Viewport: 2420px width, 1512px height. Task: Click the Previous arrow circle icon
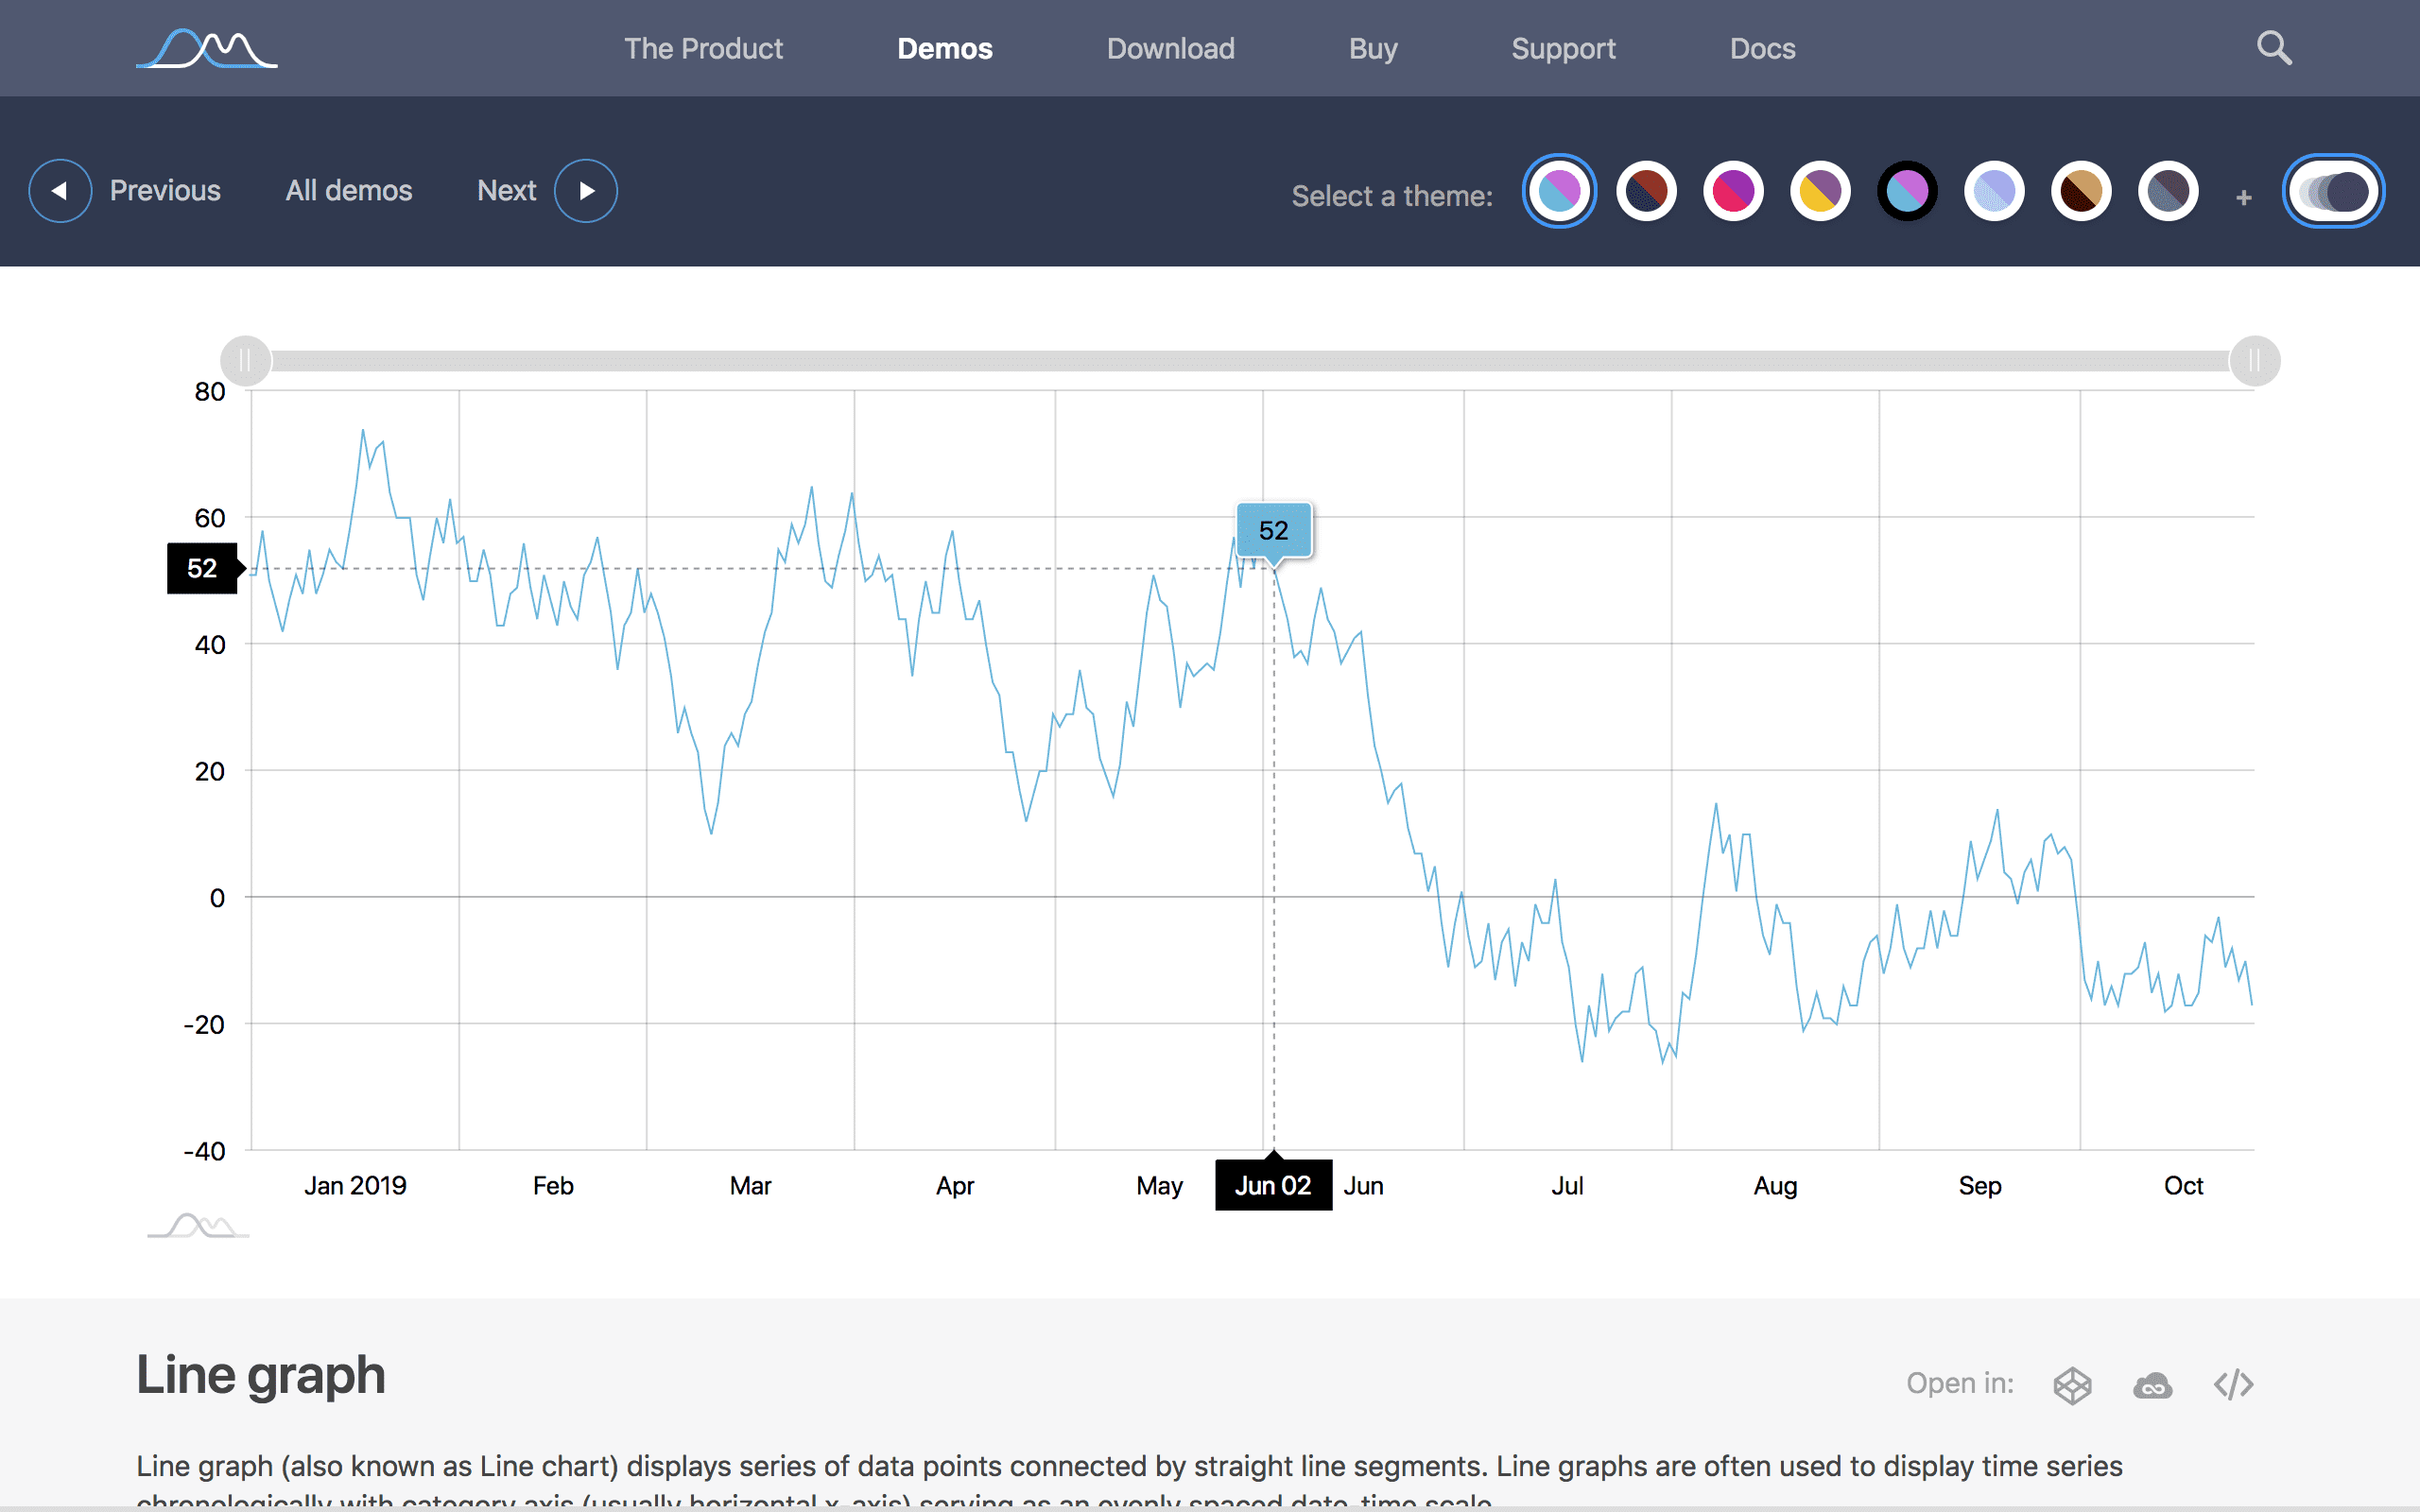[x=60, y=191]
